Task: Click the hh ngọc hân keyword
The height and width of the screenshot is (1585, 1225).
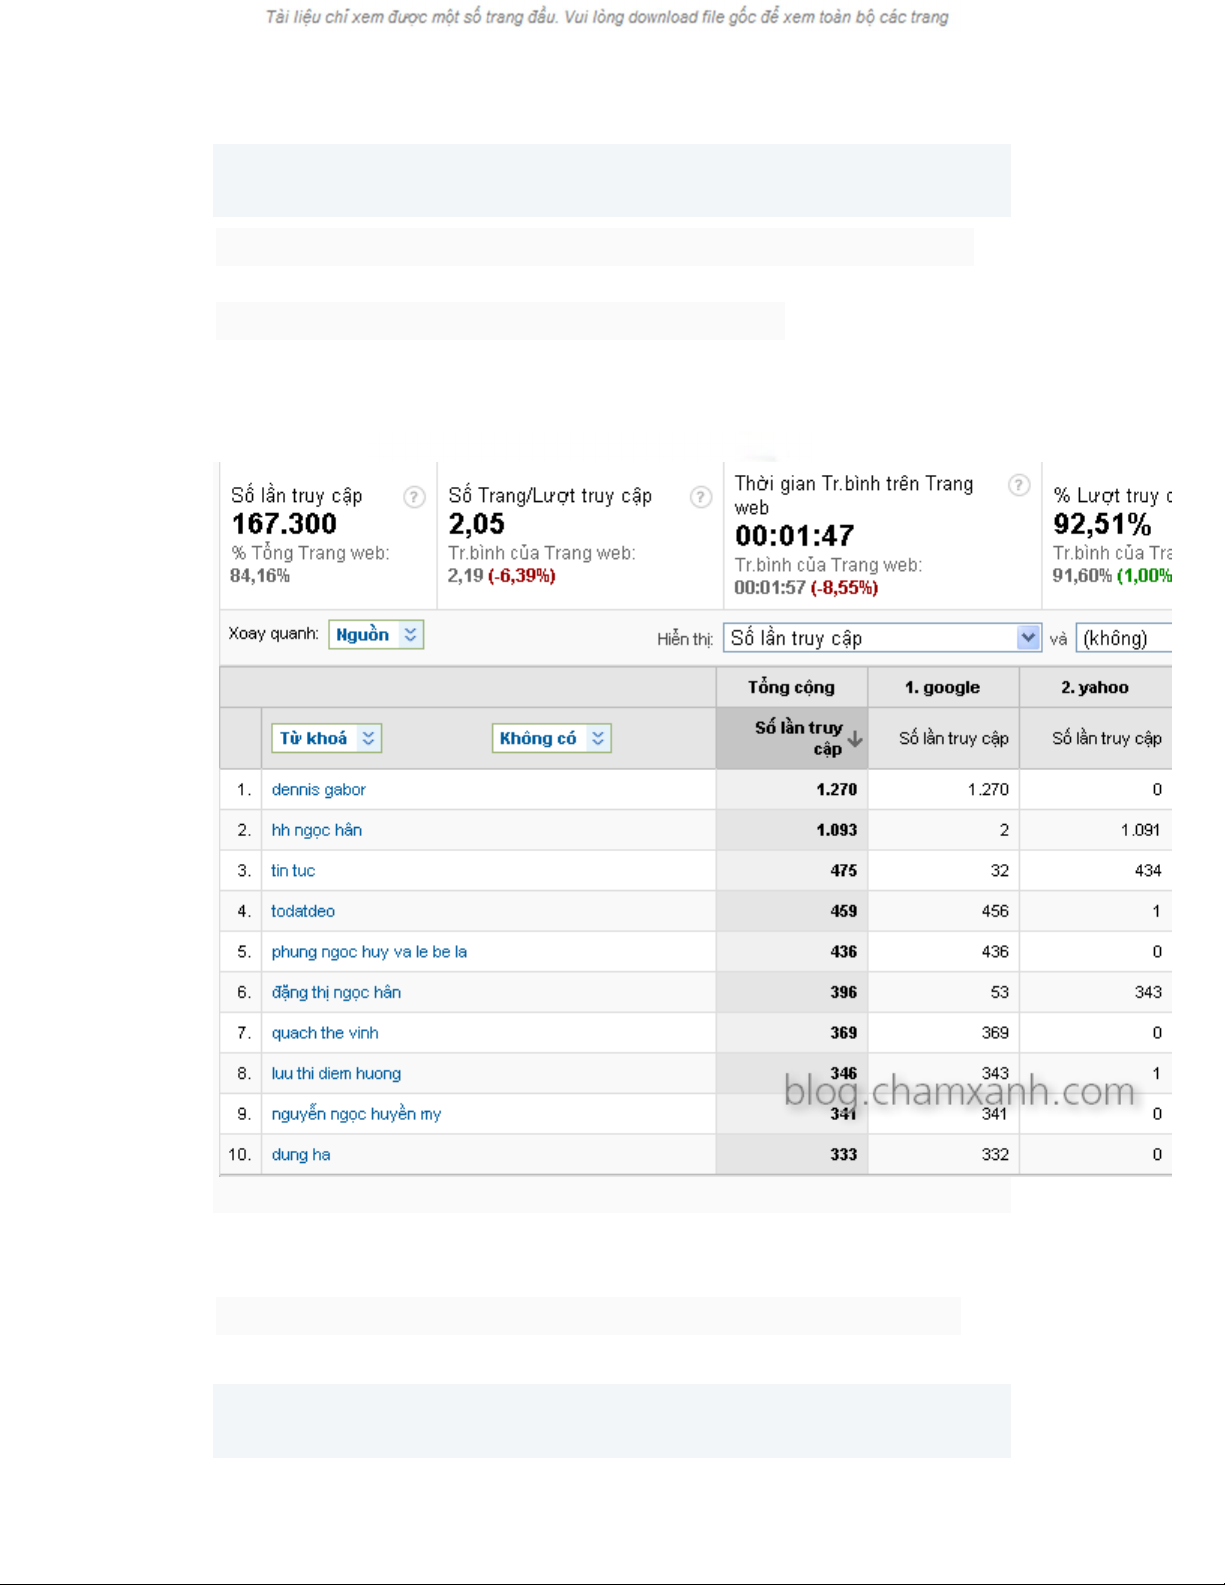Action: coord(316,830)
